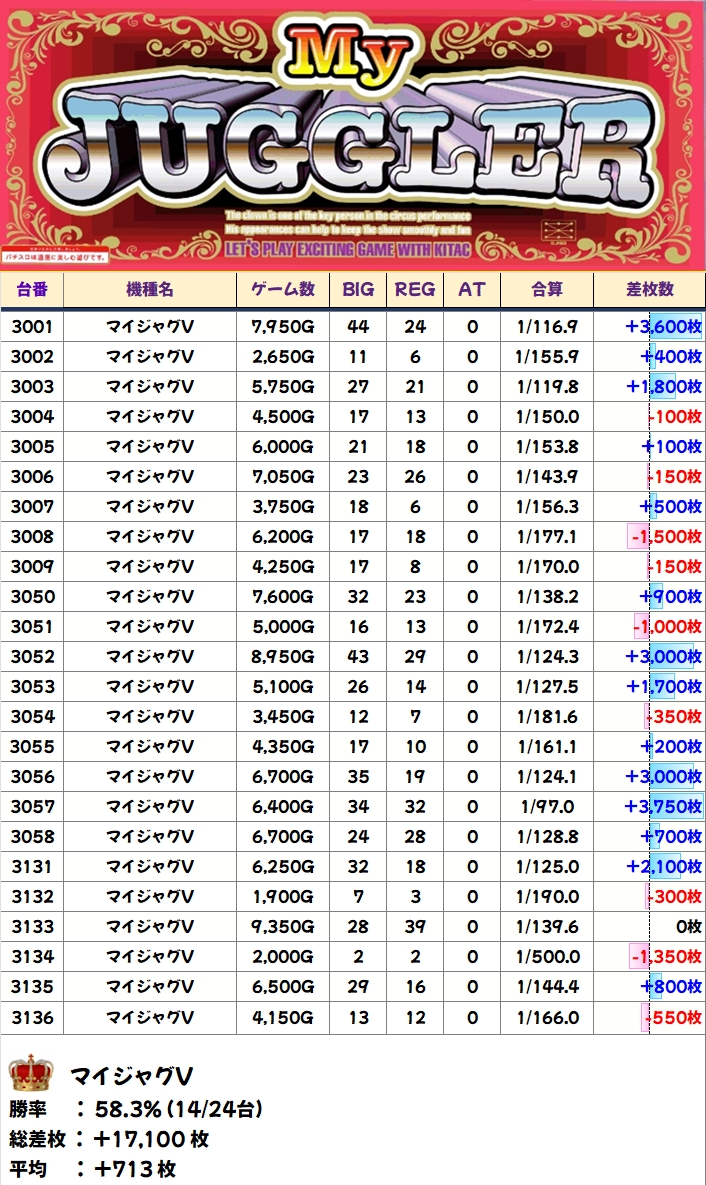Select machine number 3133
The width and height of the screenshot is (706, 1185).
click(x=33, y=927)
